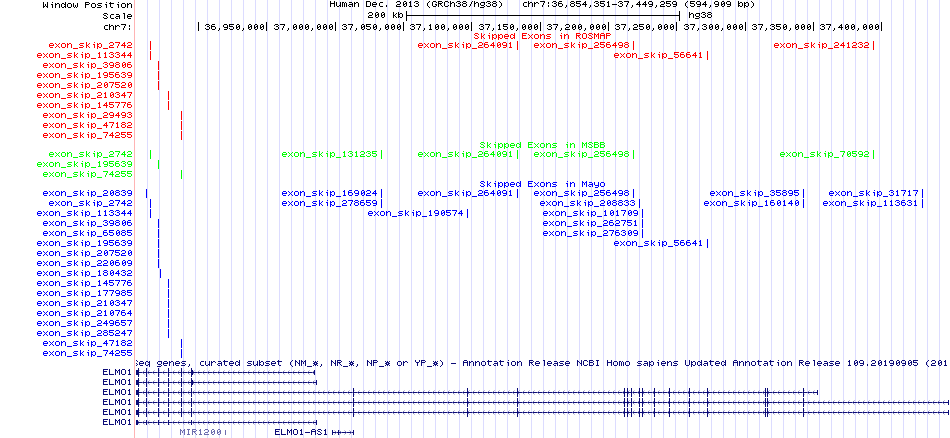Select the 'Skipped Exons in Mayo' track title
The width and height of the screenshot is (950, 438).
click(540, 184)
